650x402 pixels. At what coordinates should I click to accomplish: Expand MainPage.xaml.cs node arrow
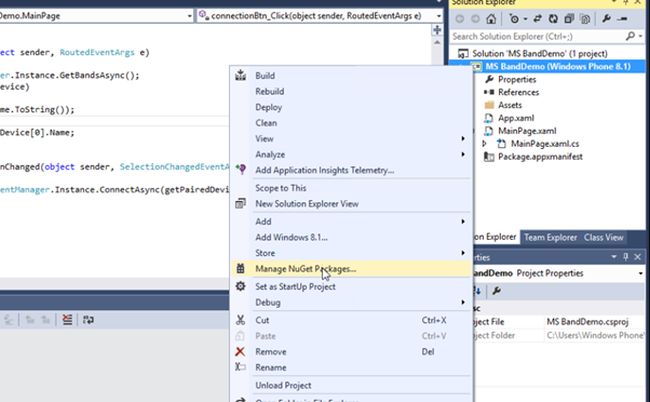tap(484, 143)
